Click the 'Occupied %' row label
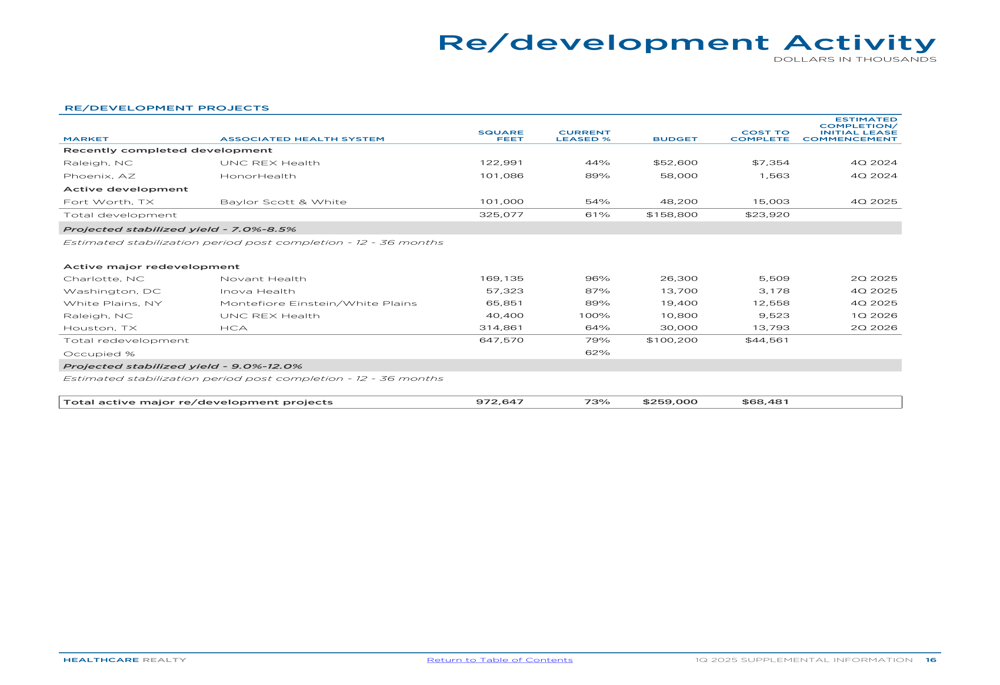1000x685 pixels. 99,354
